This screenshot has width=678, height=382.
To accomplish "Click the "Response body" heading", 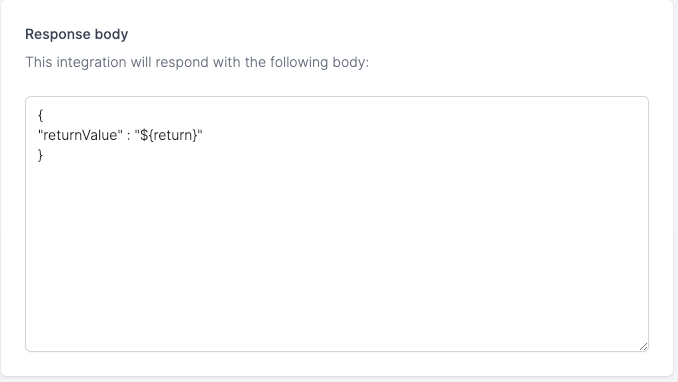I will [77, 34].
